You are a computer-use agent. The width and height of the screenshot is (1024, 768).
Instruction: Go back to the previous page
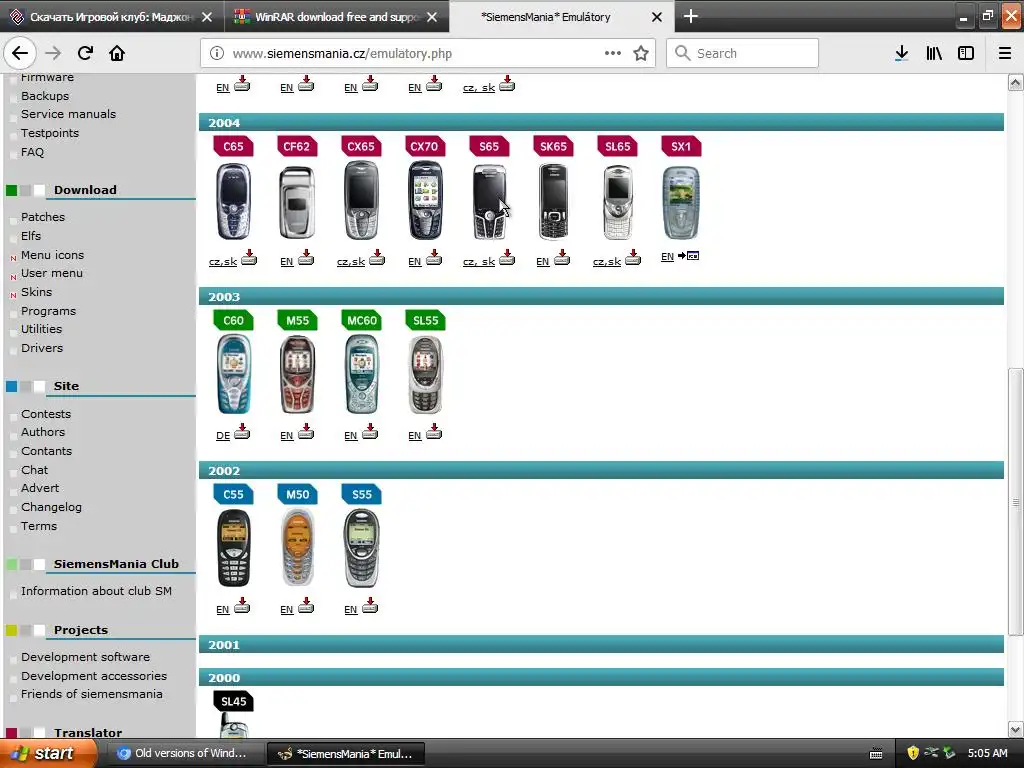20,53
